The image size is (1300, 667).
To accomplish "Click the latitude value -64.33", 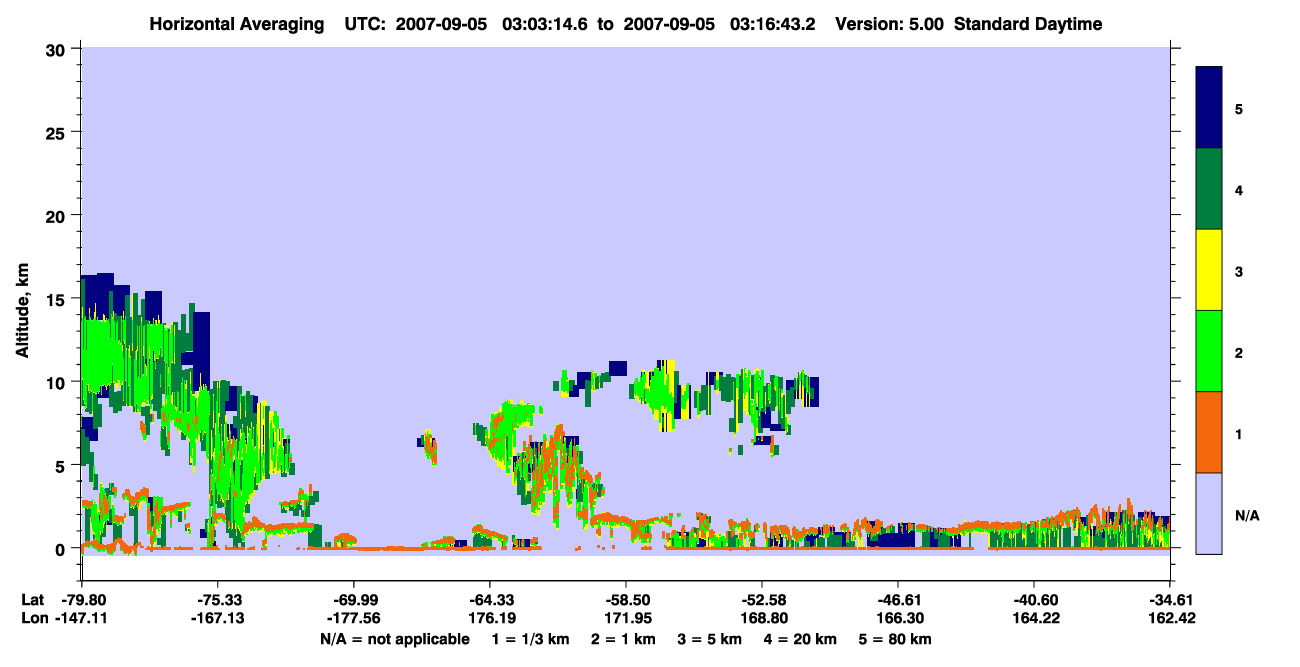I will tap(490, 599).
